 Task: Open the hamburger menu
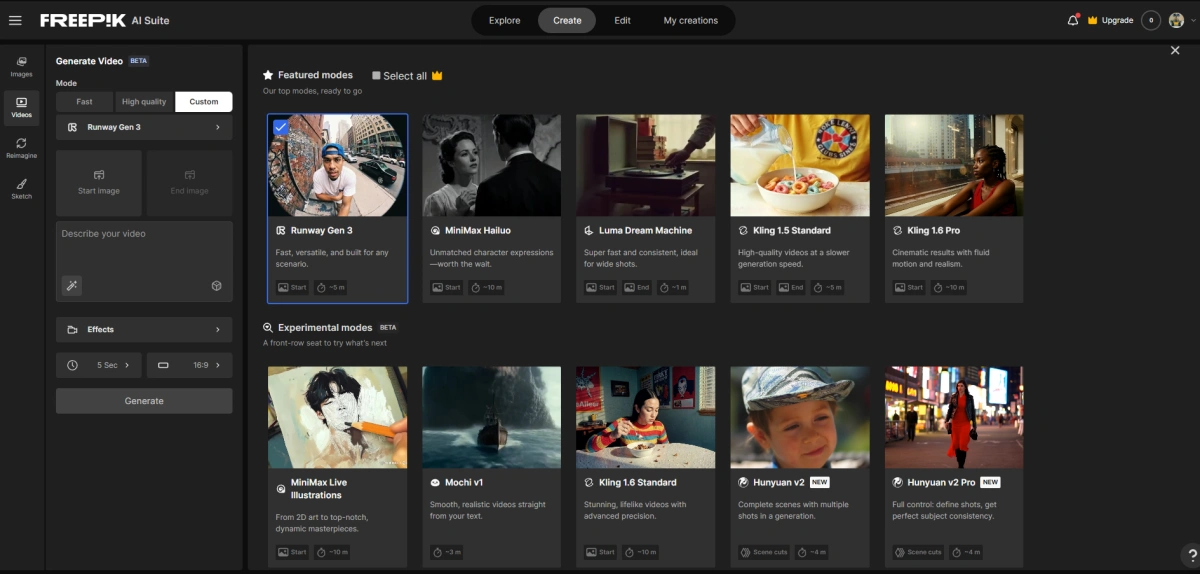click(15, 20)
